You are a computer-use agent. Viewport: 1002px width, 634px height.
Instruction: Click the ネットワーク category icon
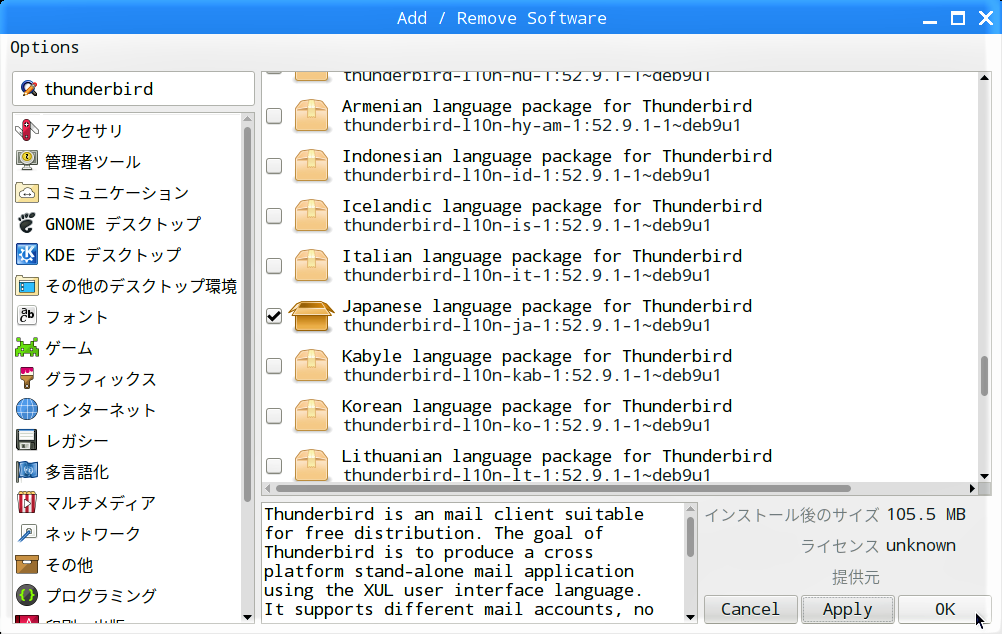click(27, 534)
